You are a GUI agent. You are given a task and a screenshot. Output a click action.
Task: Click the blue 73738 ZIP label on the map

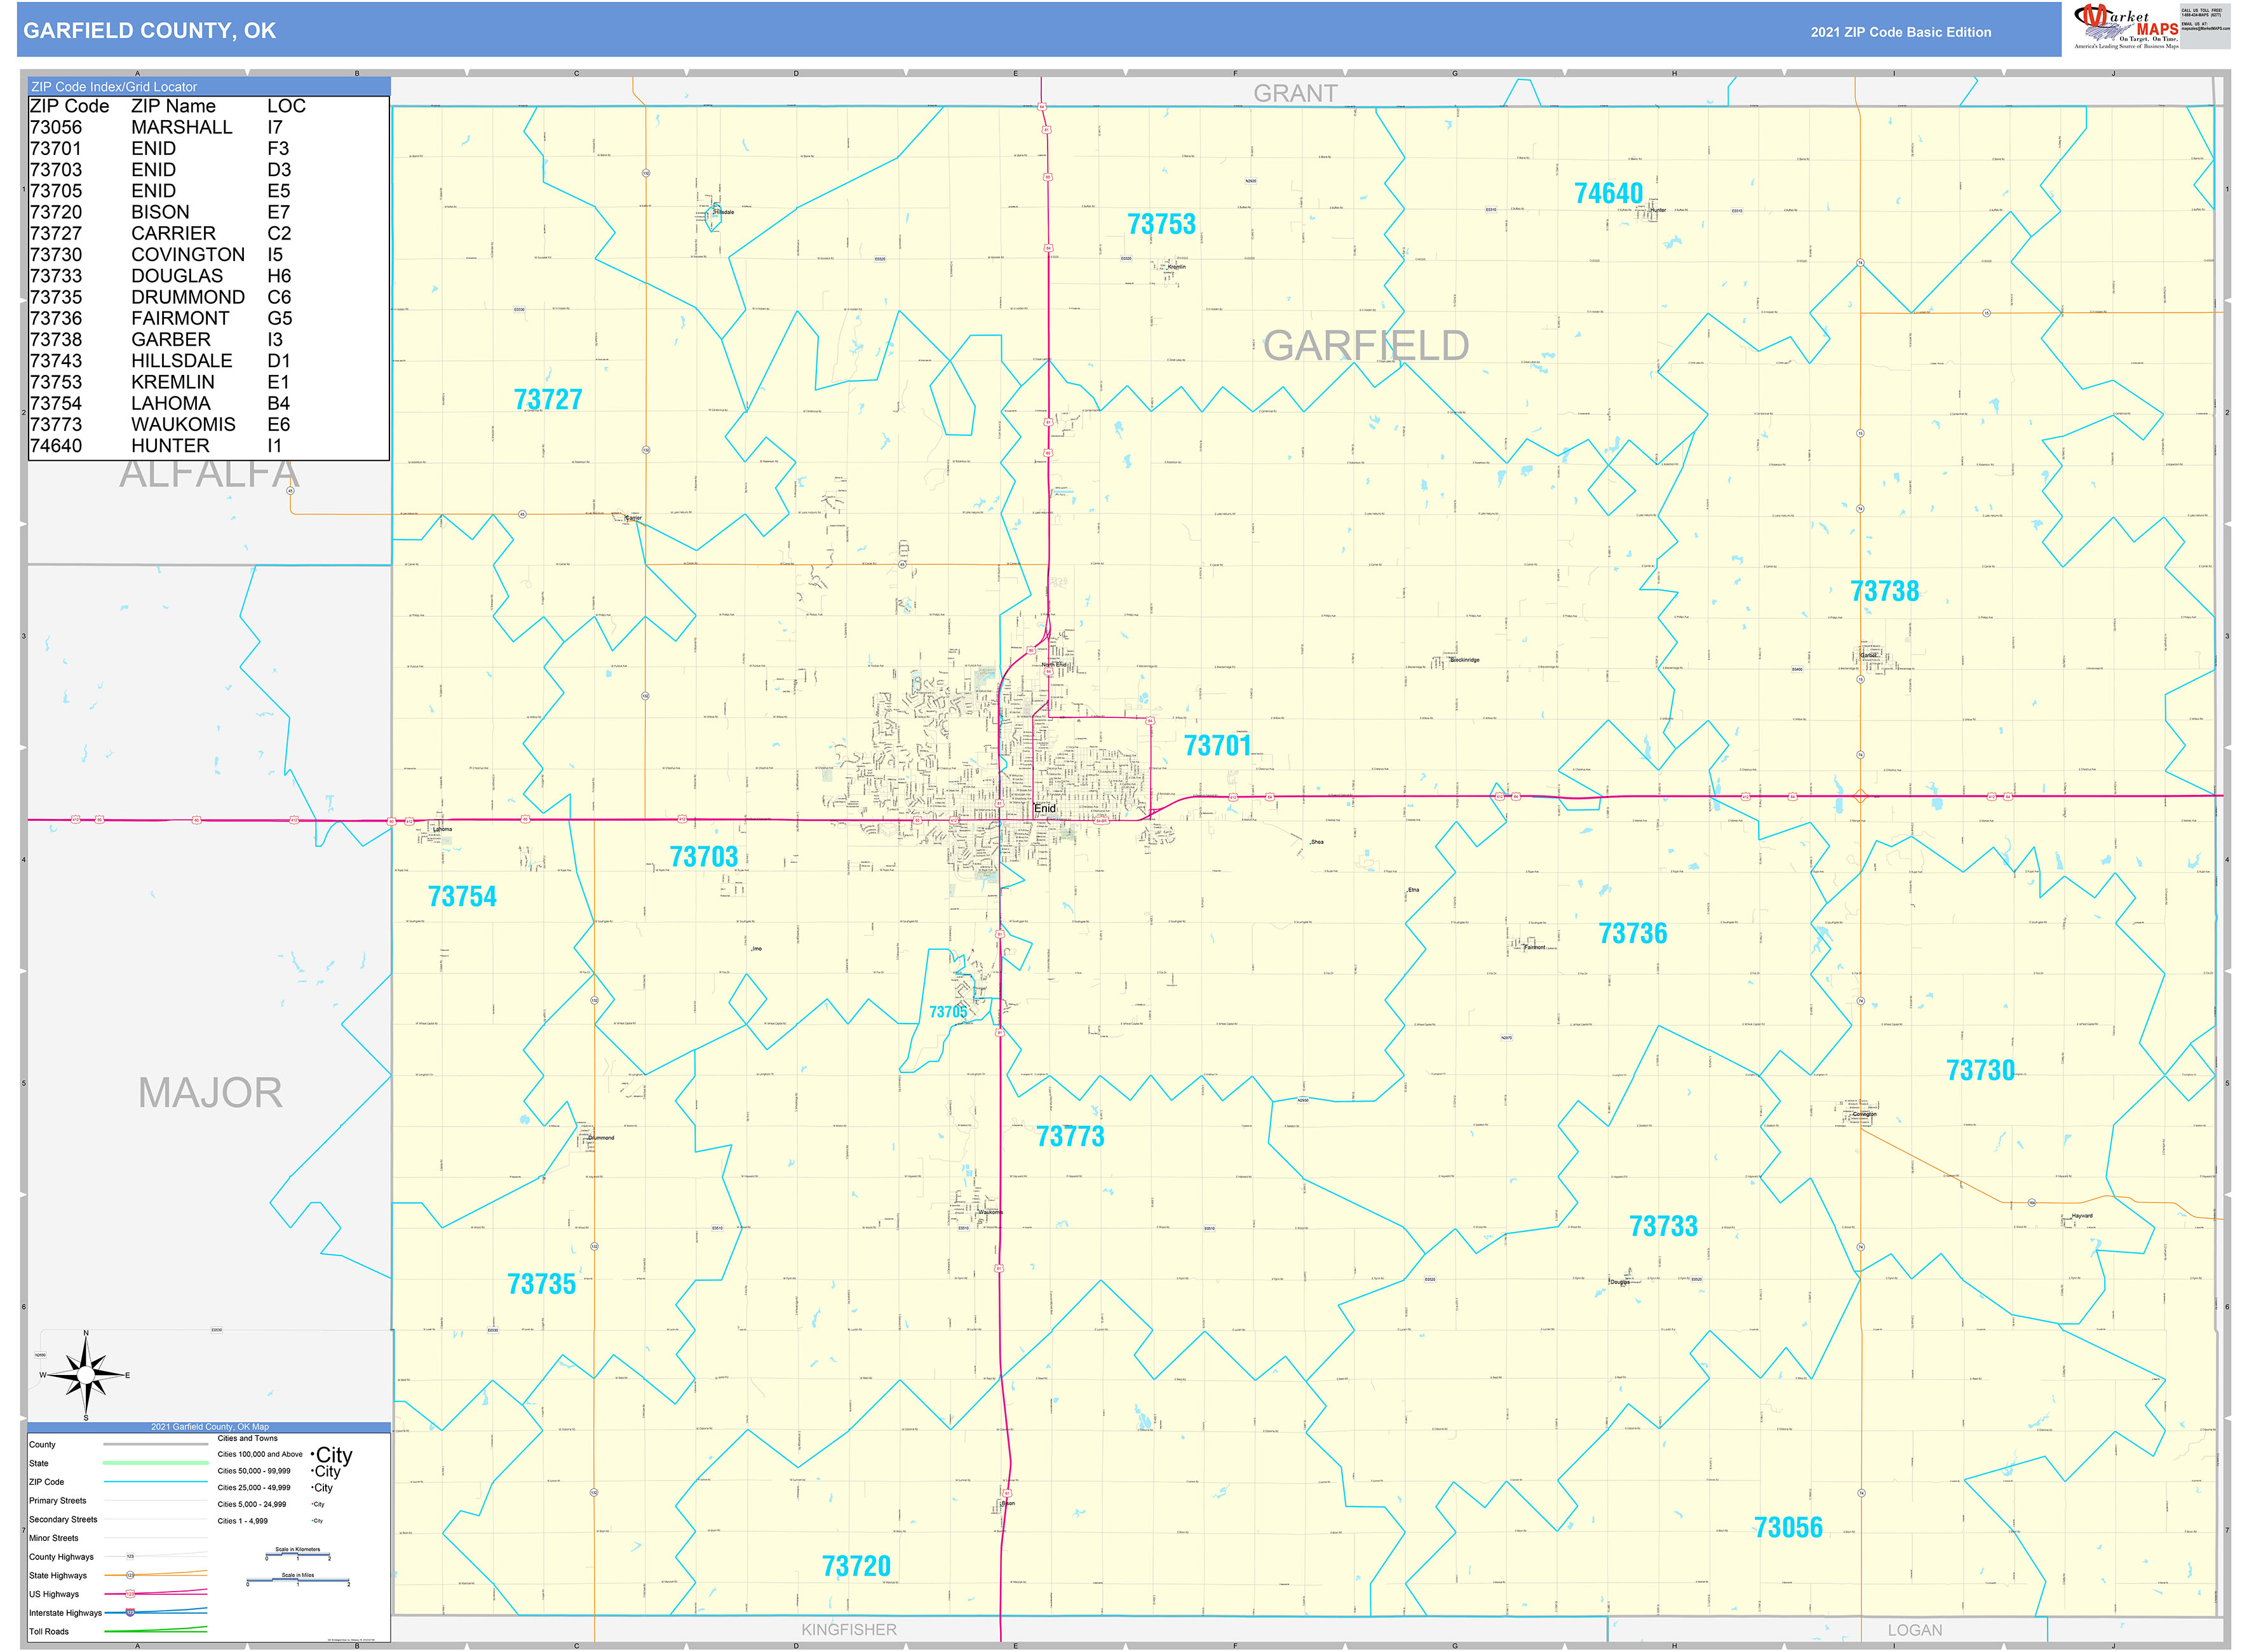(x=1884, y=591)
